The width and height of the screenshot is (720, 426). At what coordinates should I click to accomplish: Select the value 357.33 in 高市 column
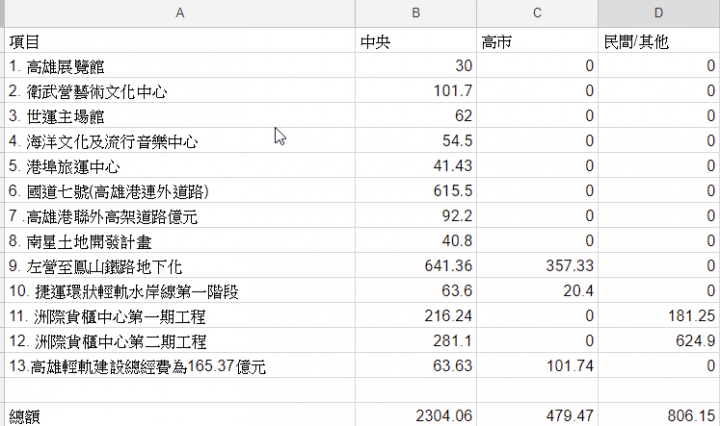pos(537,266)
